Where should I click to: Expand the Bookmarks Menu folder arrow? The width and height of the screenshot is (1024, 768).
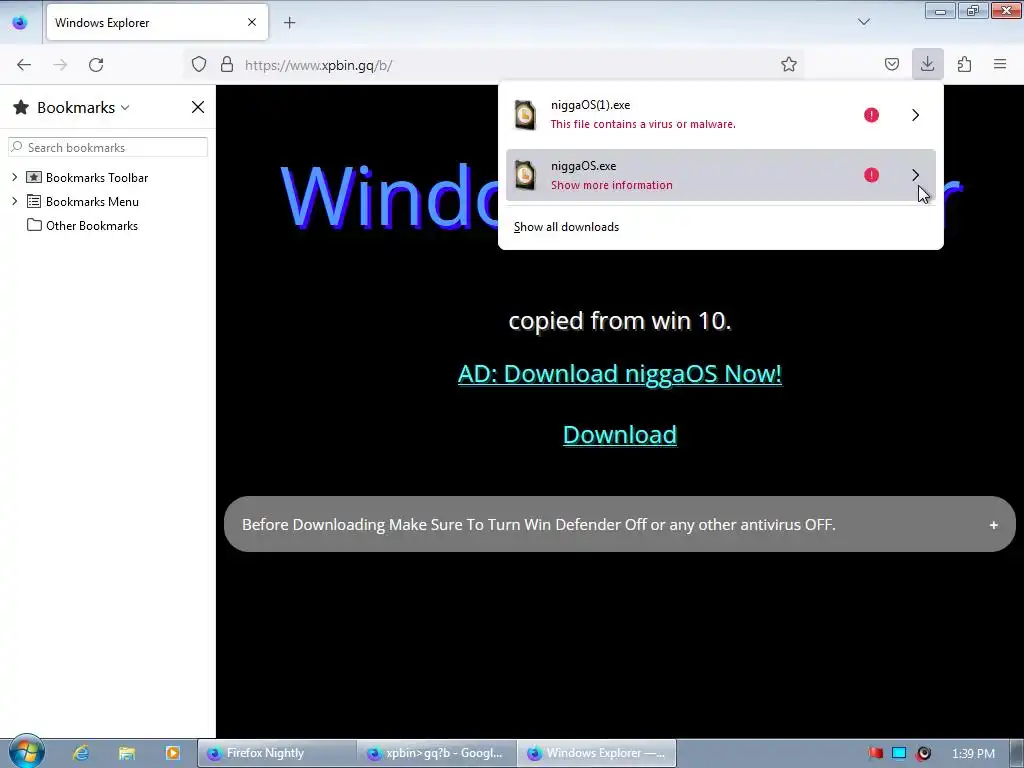pyautogui.click(x=14, y=201)
